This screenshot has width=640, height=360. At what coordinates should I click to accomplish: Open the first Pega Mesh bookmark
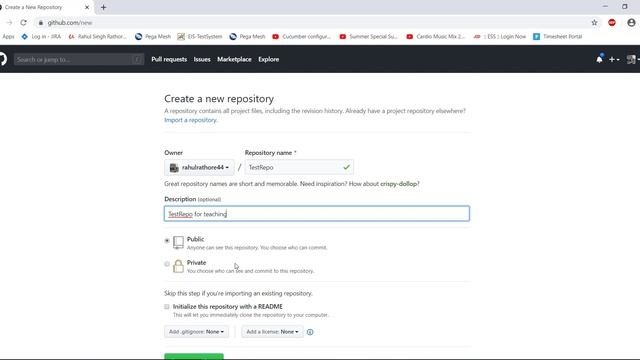(153, 36)
